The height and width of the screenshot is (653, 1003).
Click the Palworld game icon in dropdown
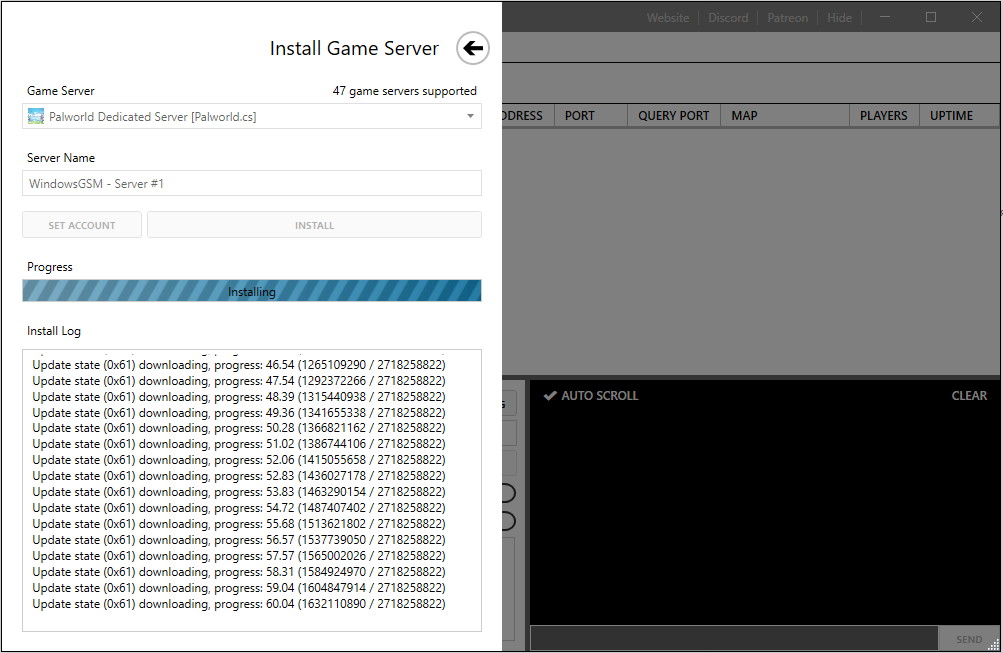coord(36,116)
